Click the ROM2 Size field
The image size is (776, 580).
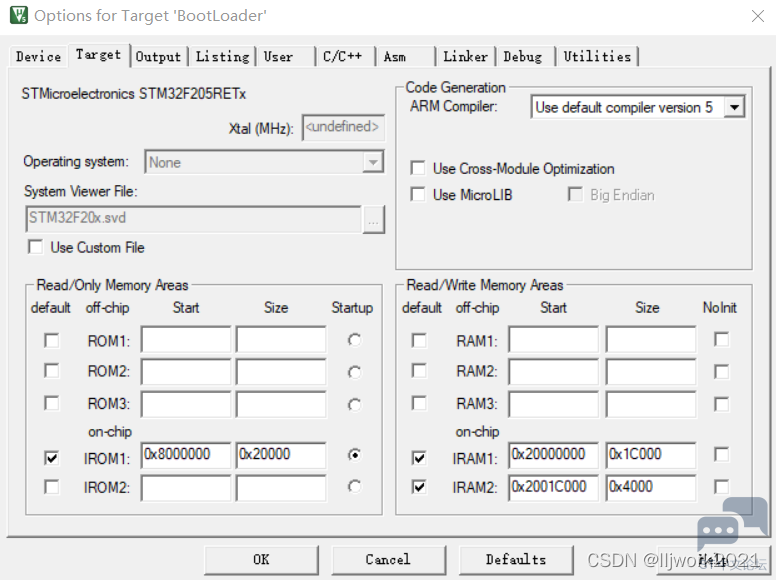click(x=281, y=372)
